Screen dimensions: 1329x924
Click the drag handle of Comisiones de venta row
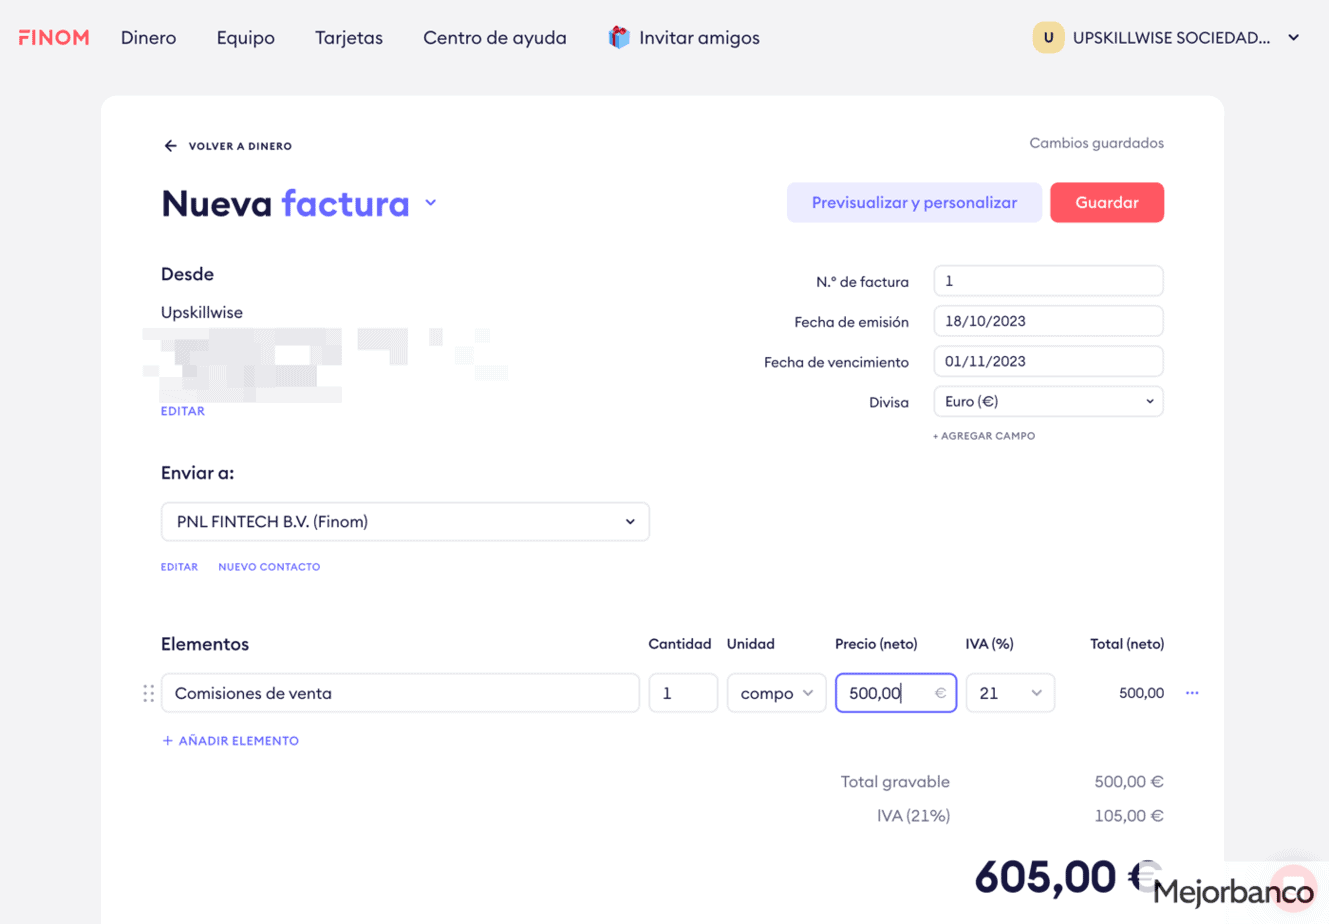coord(148,693)
